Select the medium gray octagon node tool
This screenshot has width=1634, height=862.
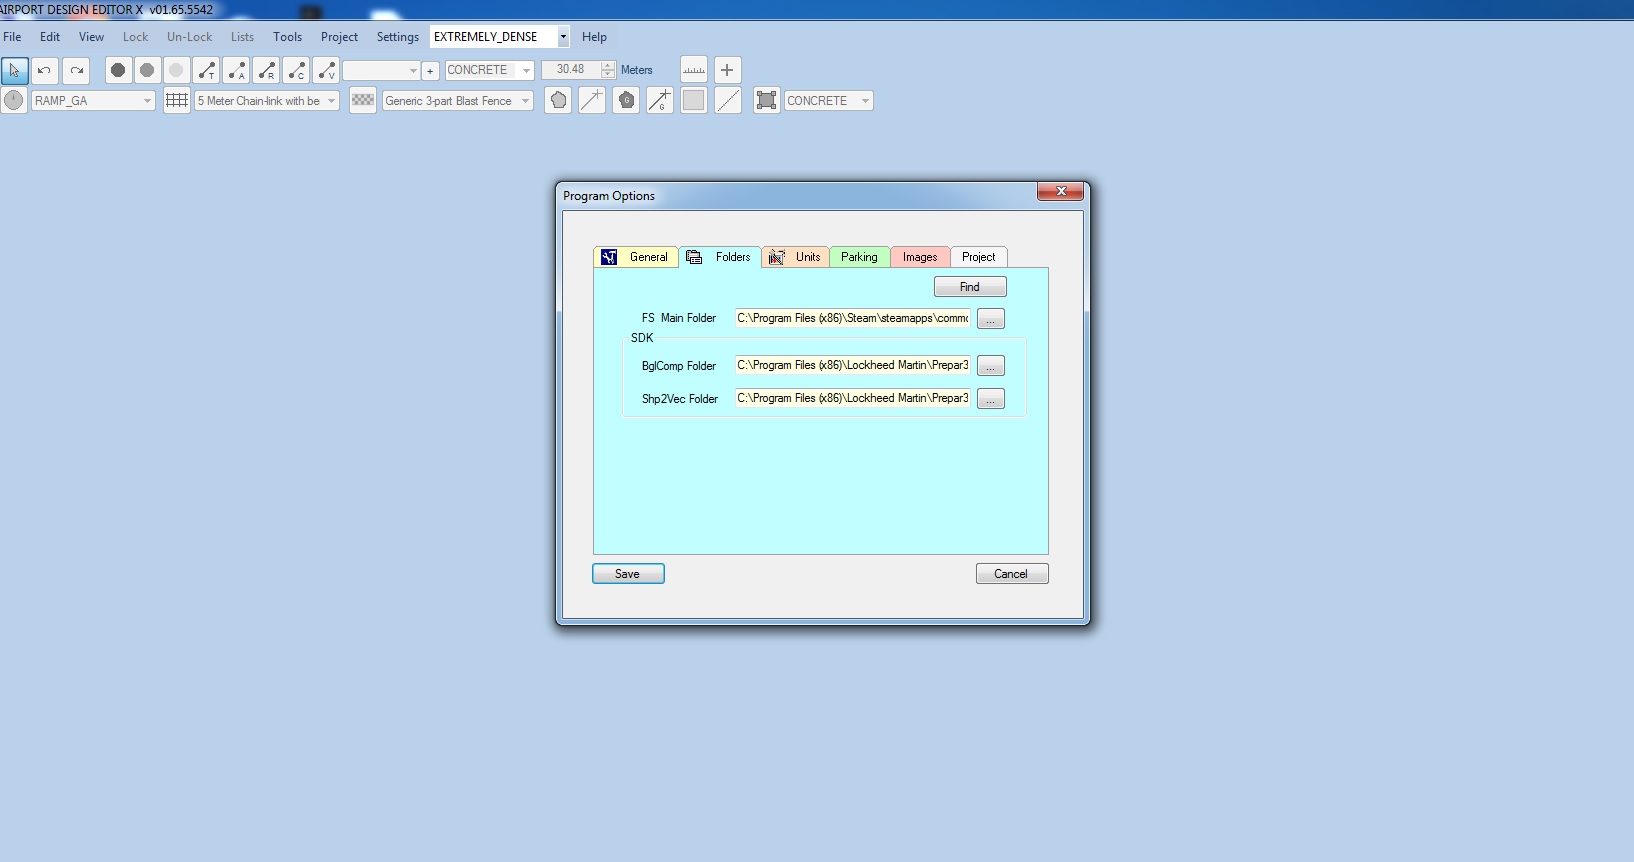click(147, 70)
